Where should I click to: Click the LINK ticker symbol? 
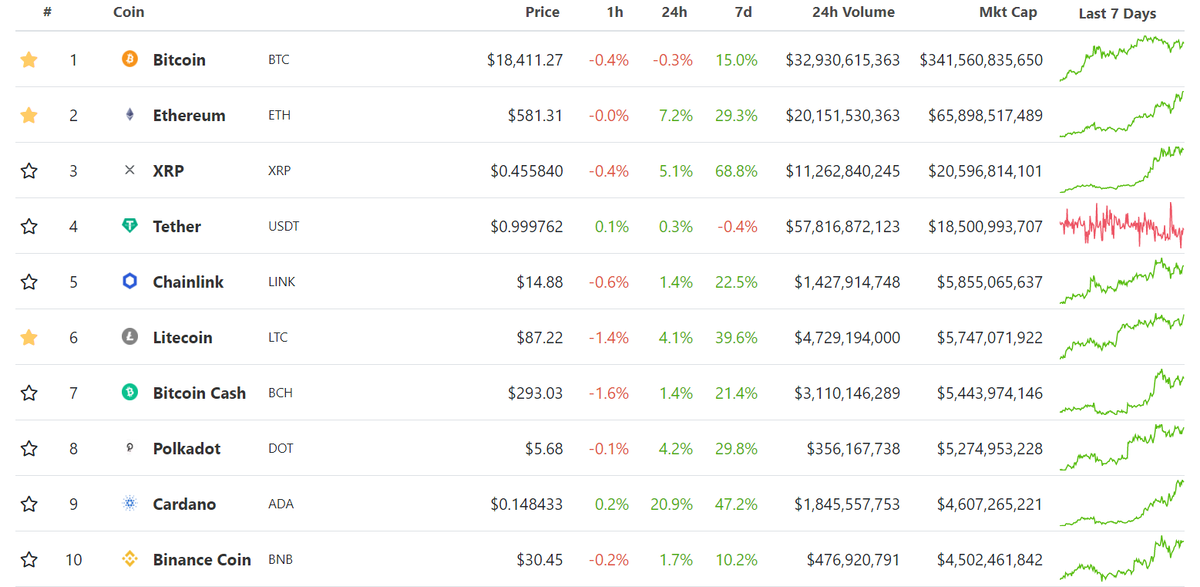pos(281,282)
